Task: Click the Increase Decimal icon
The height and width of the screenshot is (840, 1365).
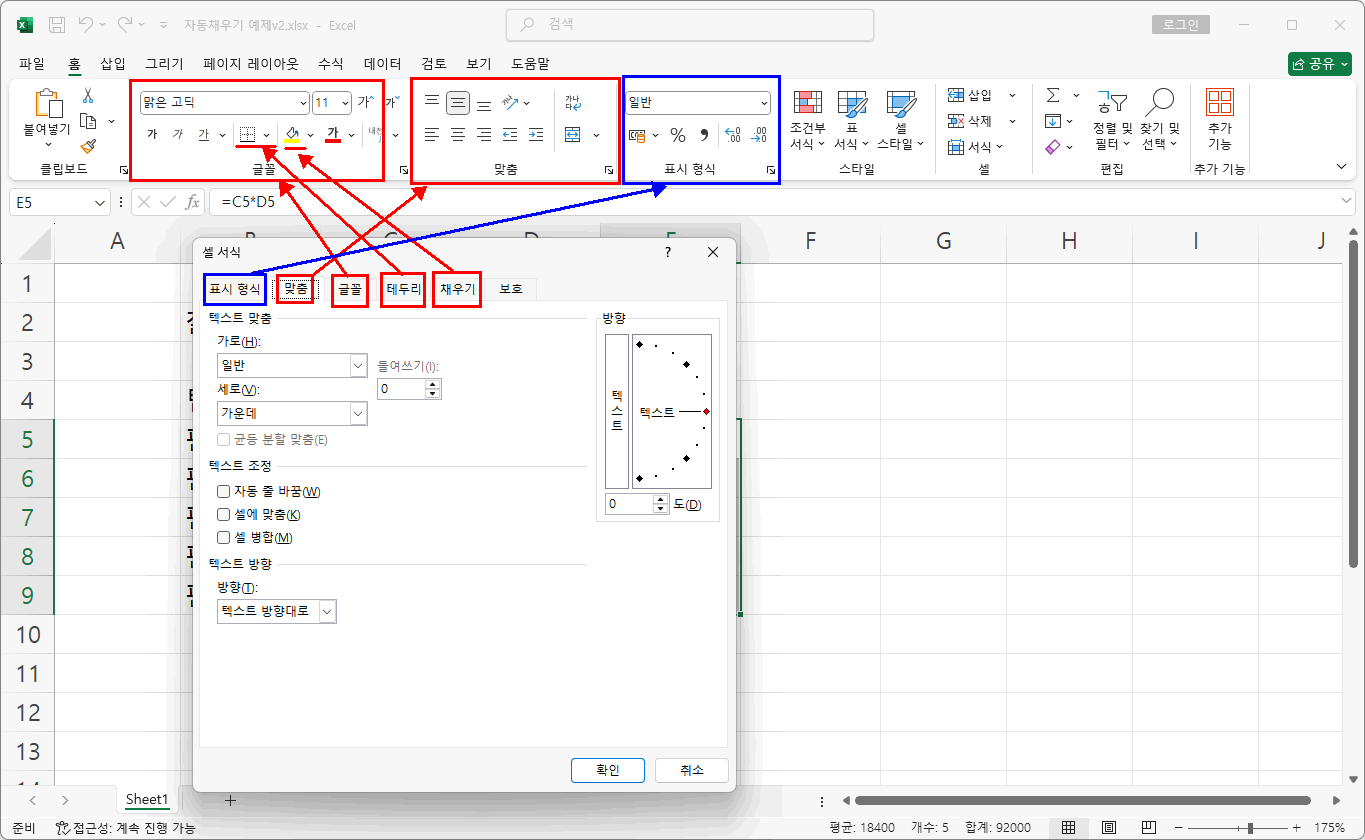Action: pyautogui.click(x=732, y=135)
